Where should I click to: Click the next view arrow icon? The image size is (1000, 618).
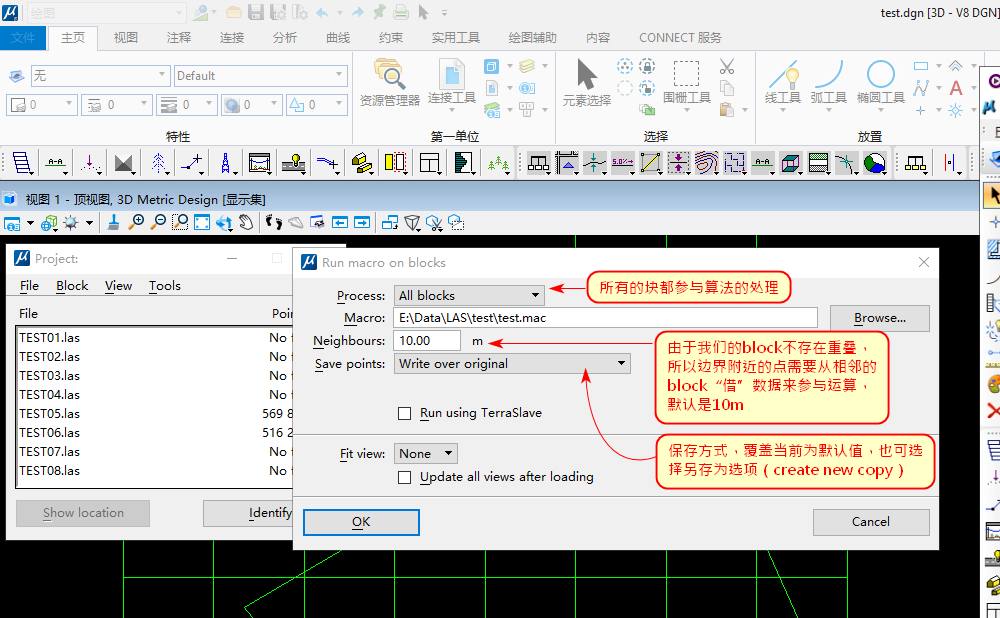362,223
